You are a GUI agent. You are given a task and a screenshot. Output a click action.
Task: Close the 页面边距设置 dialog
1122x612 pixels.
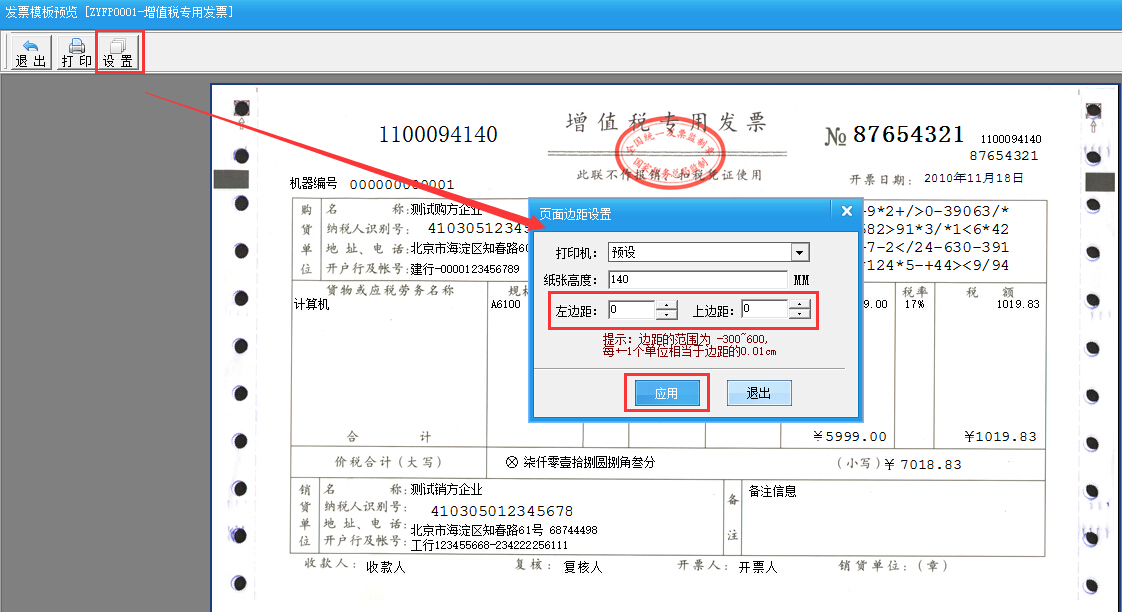coord(847,211)
